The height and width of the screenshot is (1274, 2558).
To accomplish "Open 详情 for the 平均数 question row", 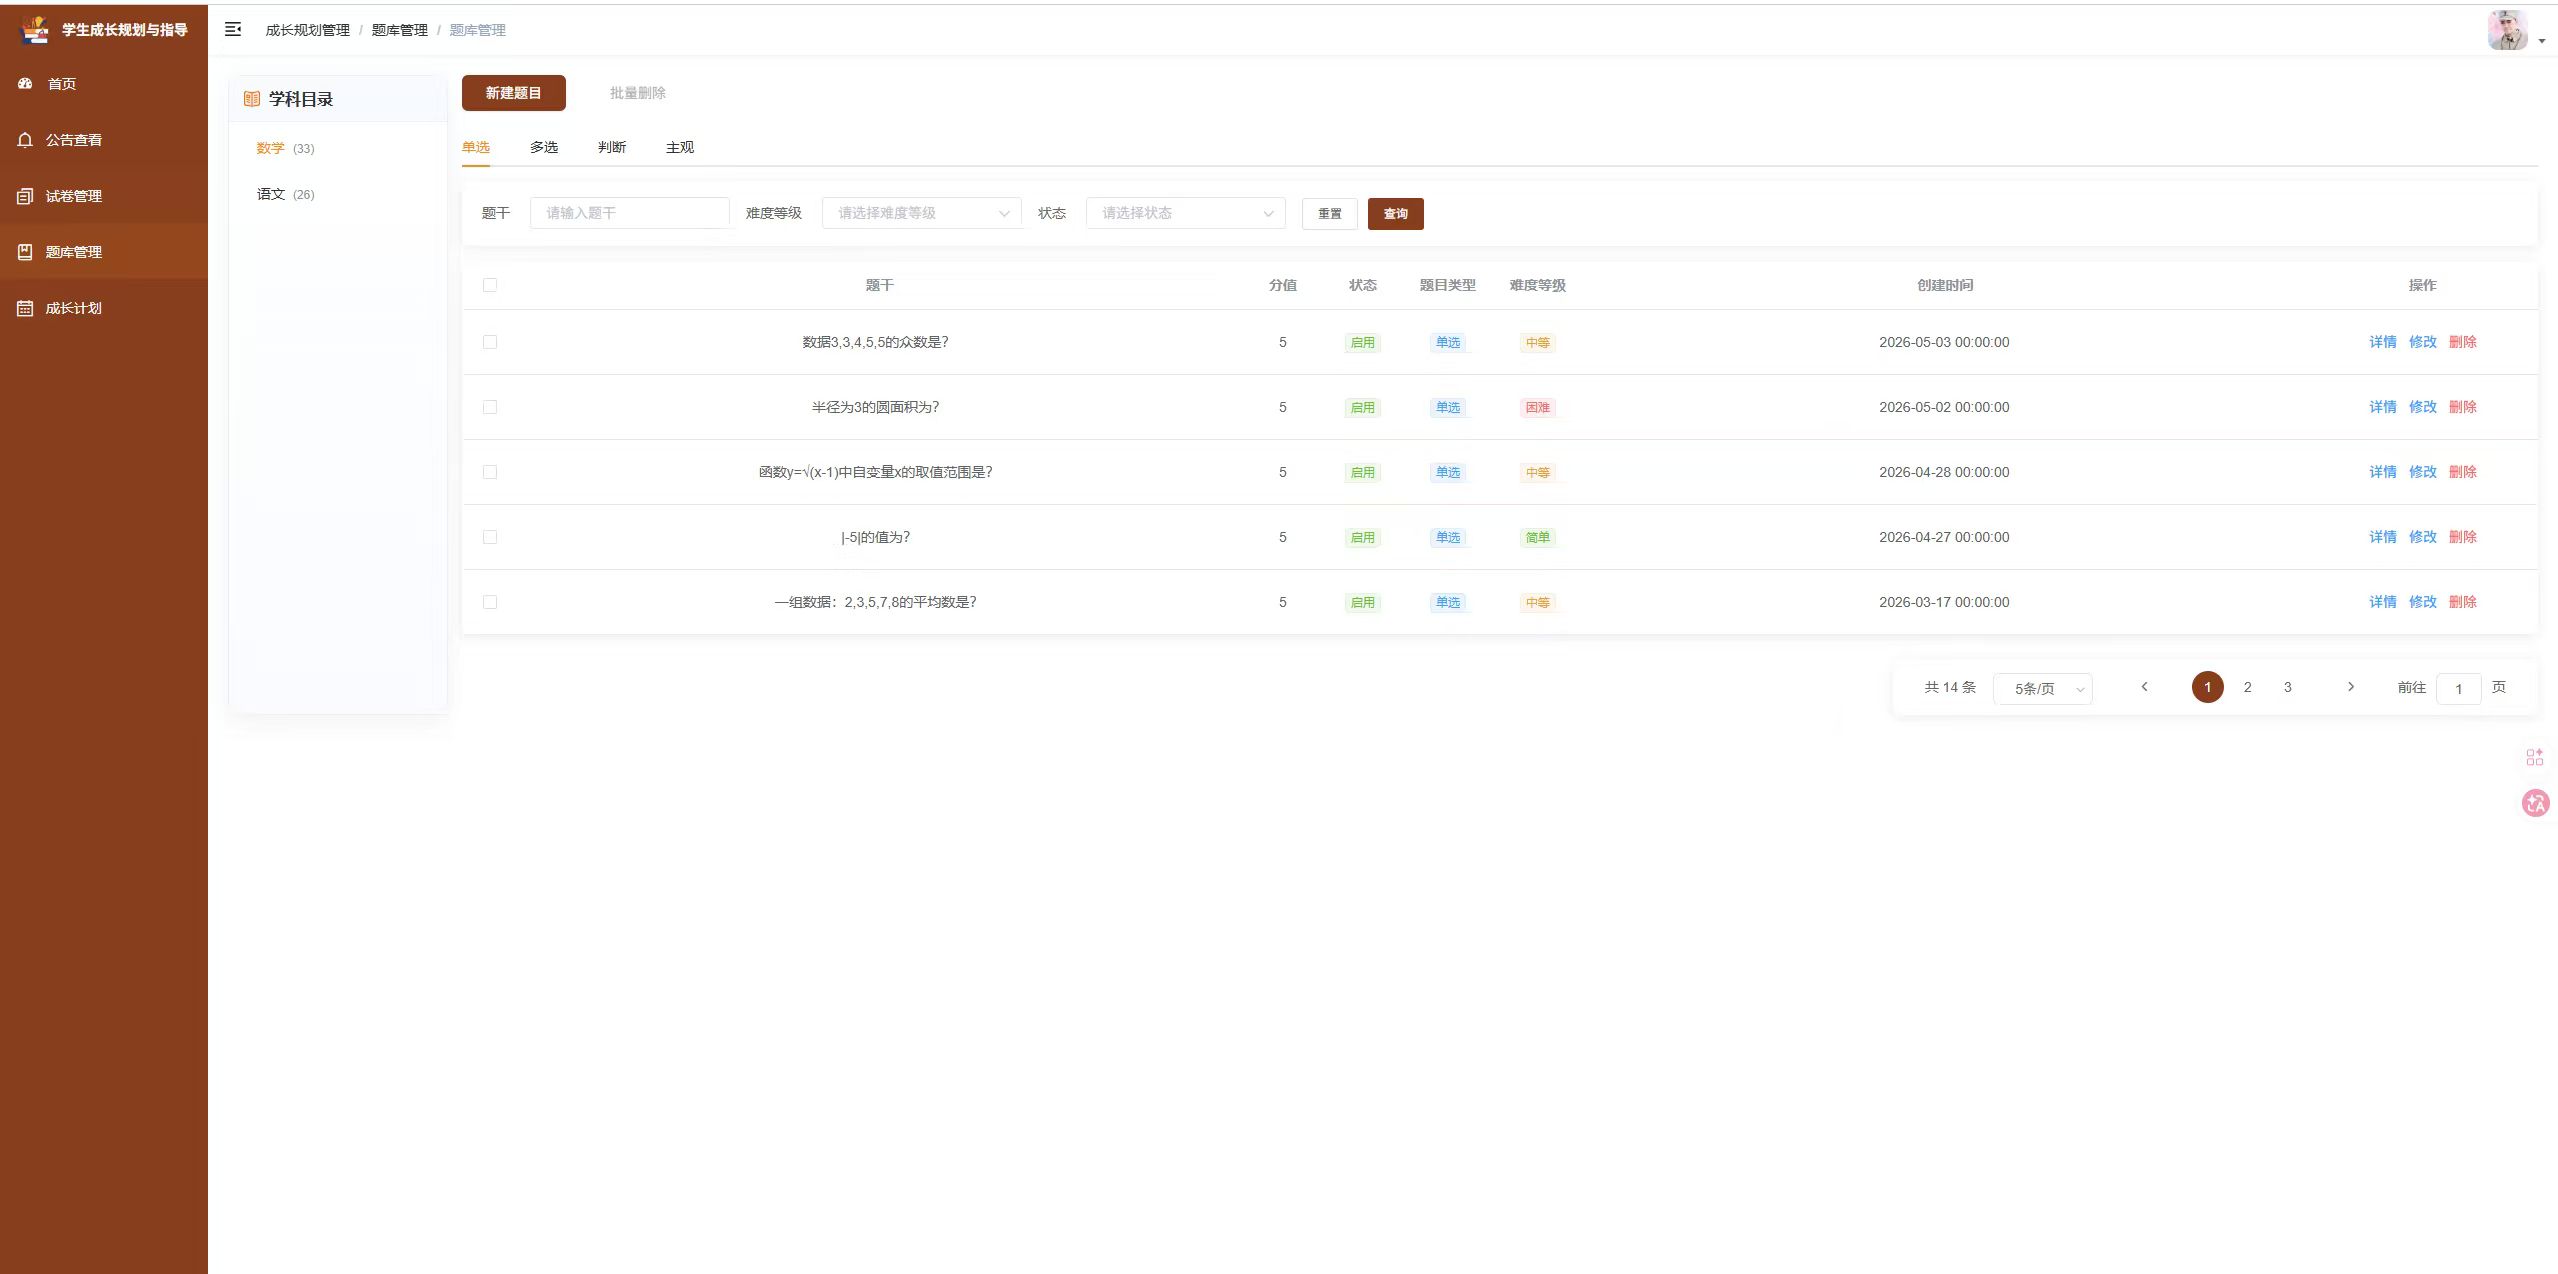I will pos(2383,602).
